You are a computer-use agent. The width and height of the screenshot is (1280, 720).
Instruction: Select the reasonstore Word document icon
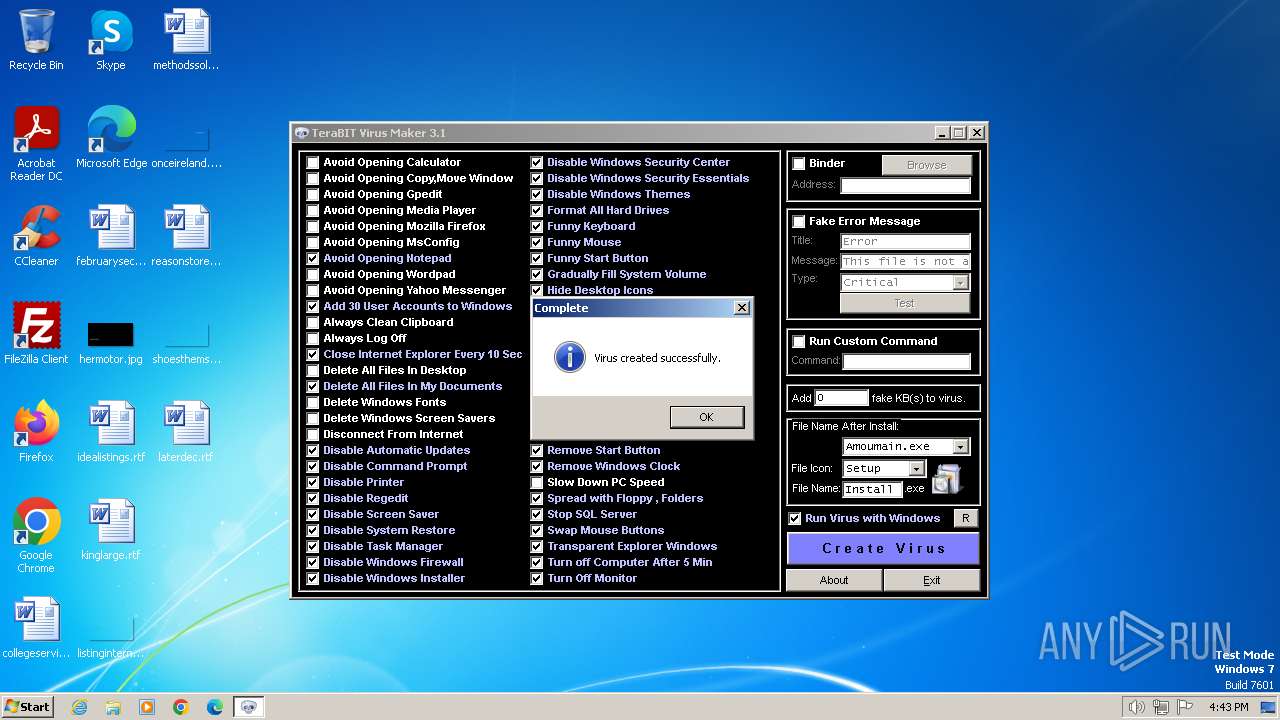pos(186,236)
